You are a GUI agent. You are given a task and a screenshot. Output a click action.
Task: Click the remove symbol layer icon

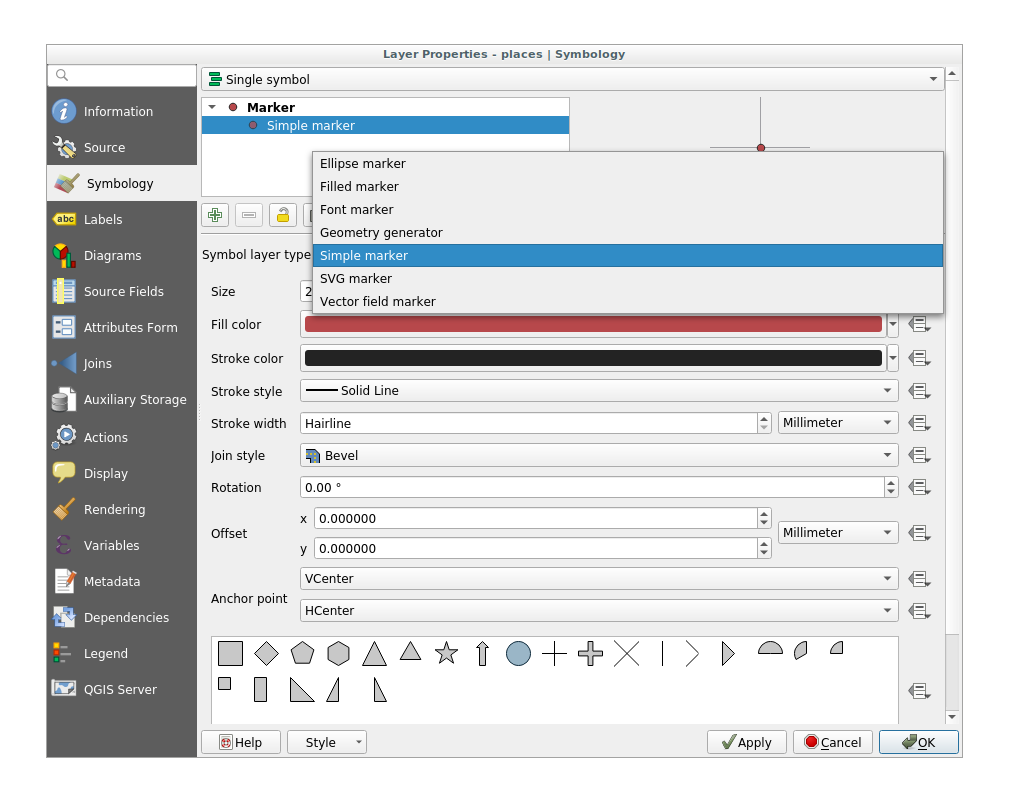249,215
